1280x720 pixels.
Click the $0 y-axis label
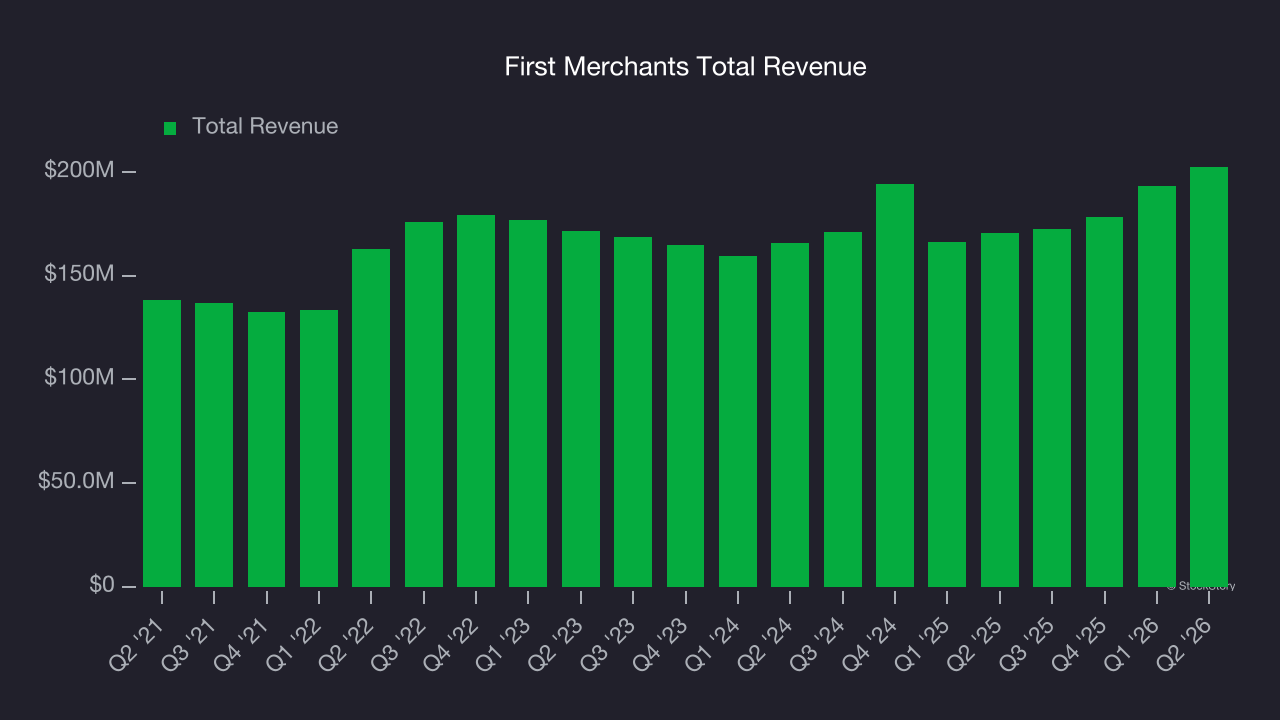point(103,584)
